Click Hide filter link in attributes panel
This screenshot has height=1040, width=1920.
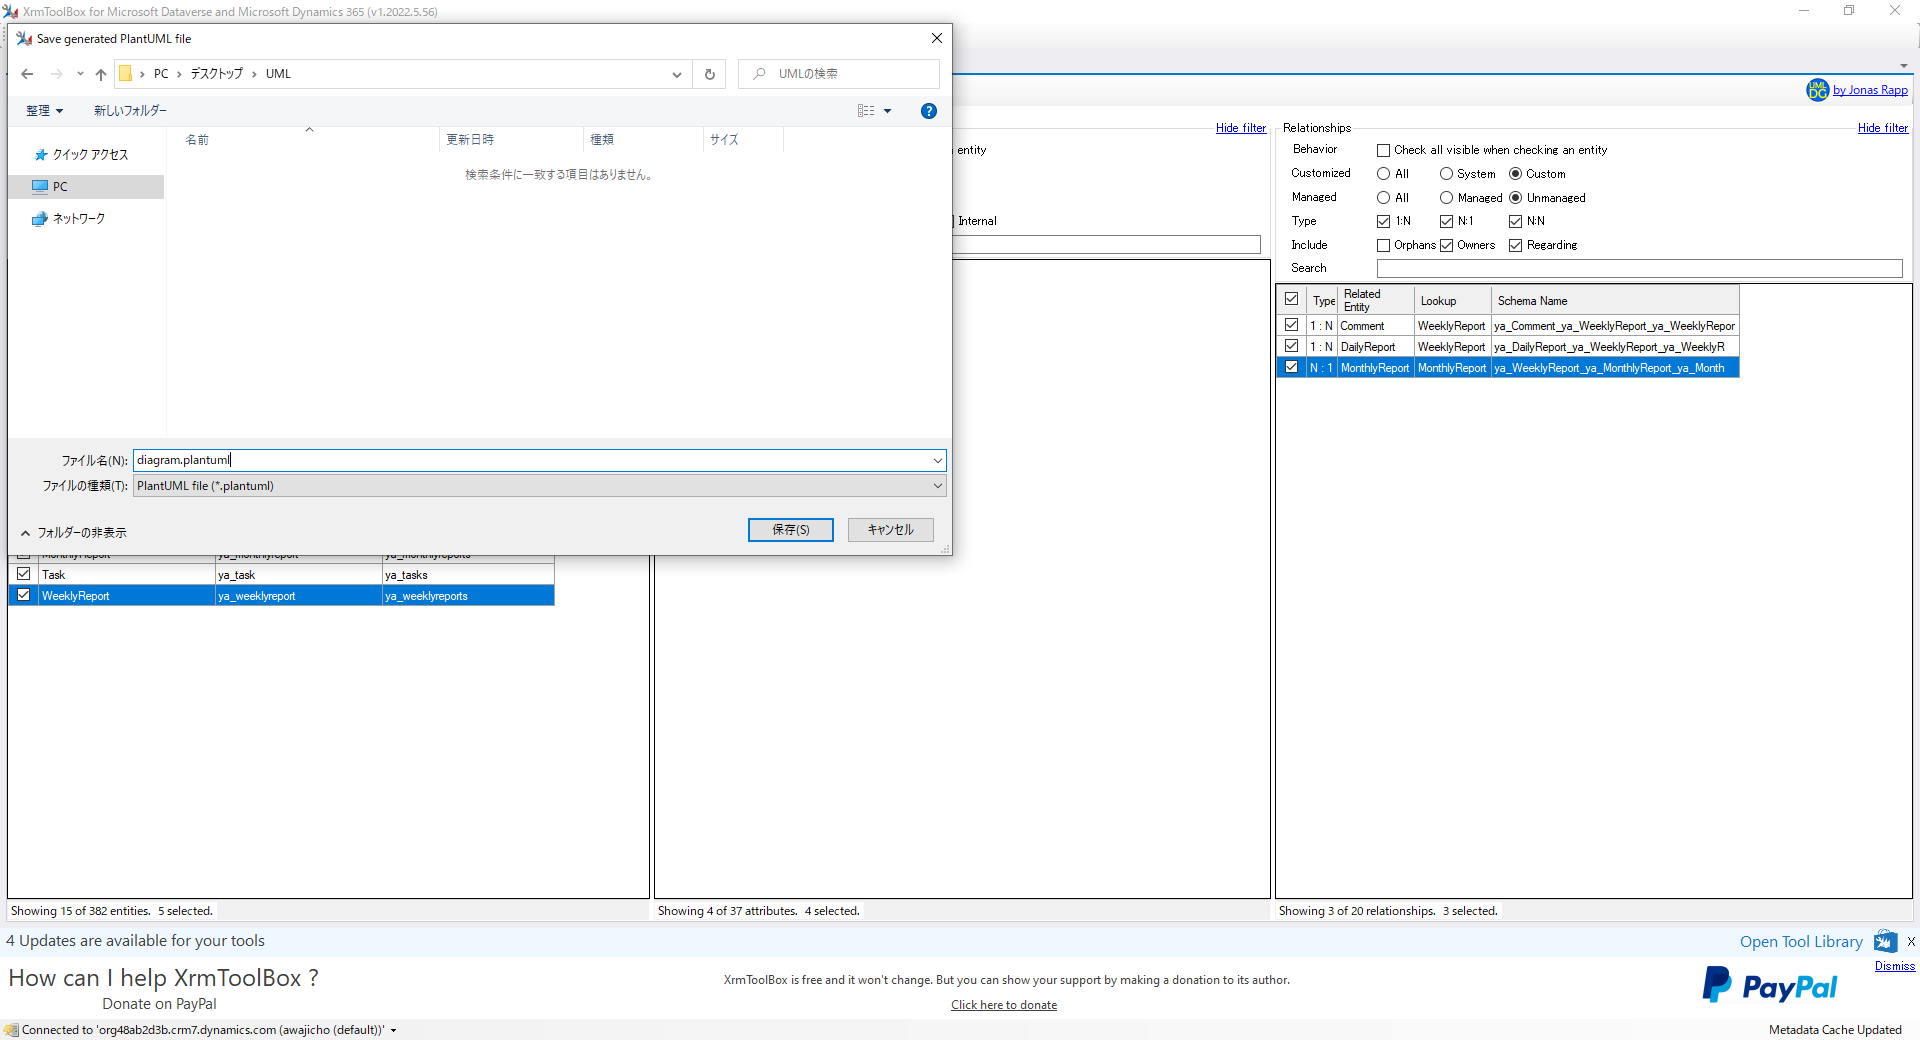1240,128
